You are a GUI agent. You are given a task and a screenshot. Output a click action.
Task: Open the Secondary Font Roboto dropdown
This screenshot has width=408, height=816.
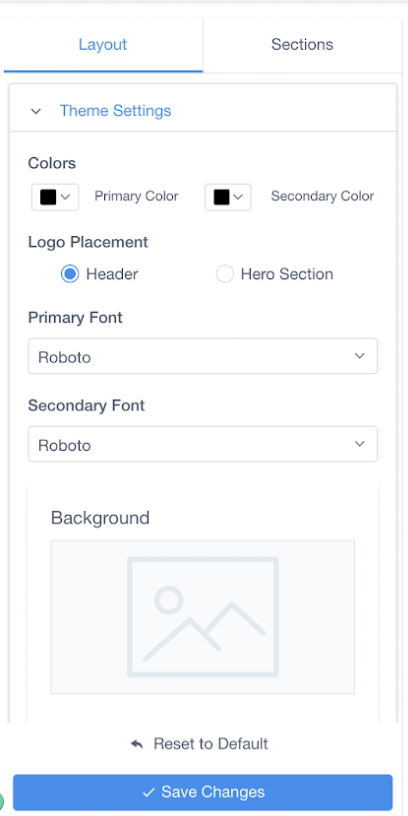[x=202, y=444]
